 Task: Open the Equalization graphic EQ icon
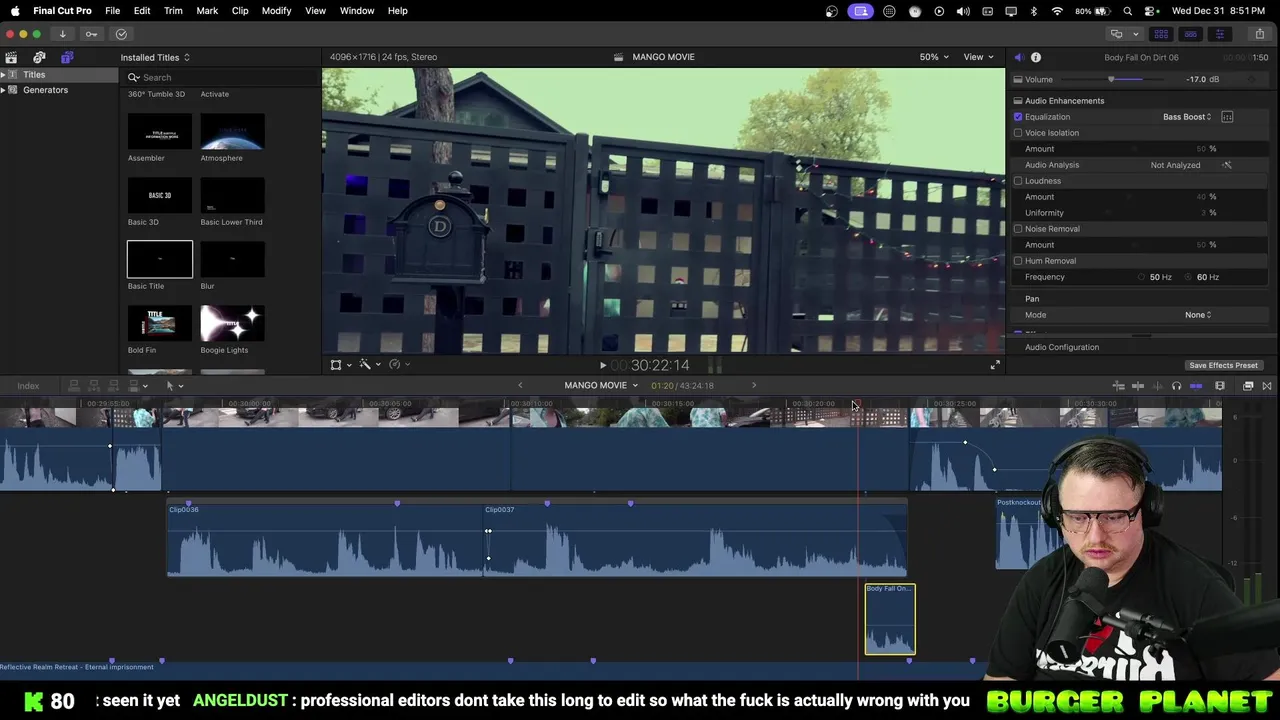pyautogui.click(x=1227, y=117)
